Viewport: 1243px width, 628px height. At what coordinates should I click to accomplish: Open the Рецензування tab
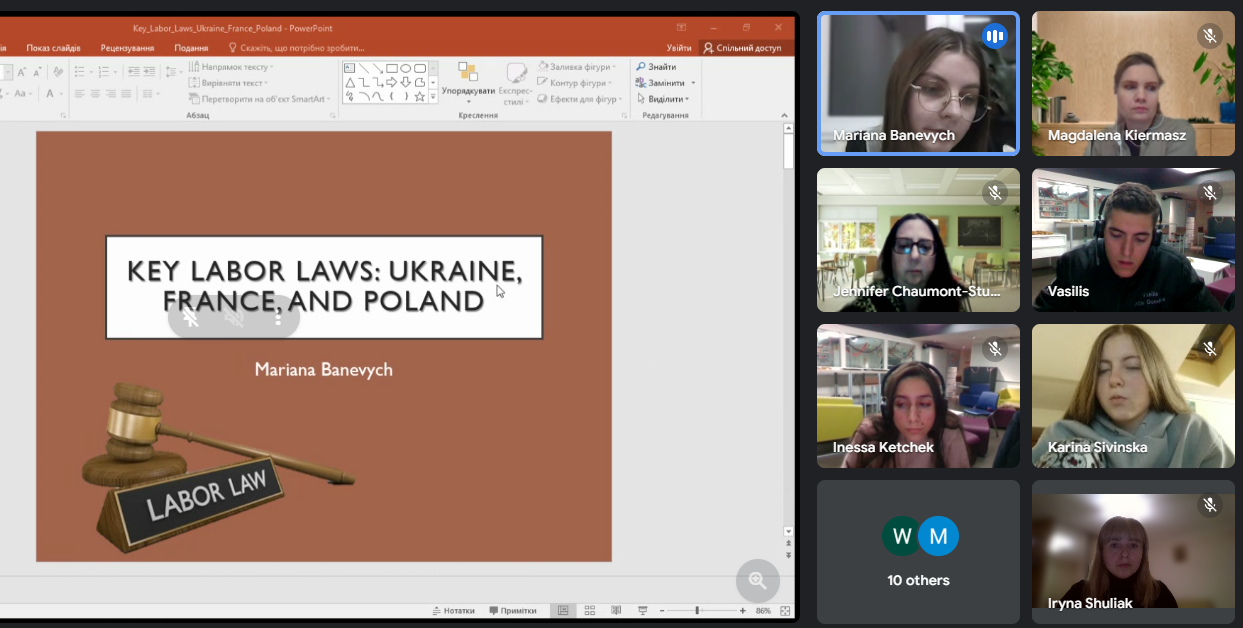click(127, 47)
